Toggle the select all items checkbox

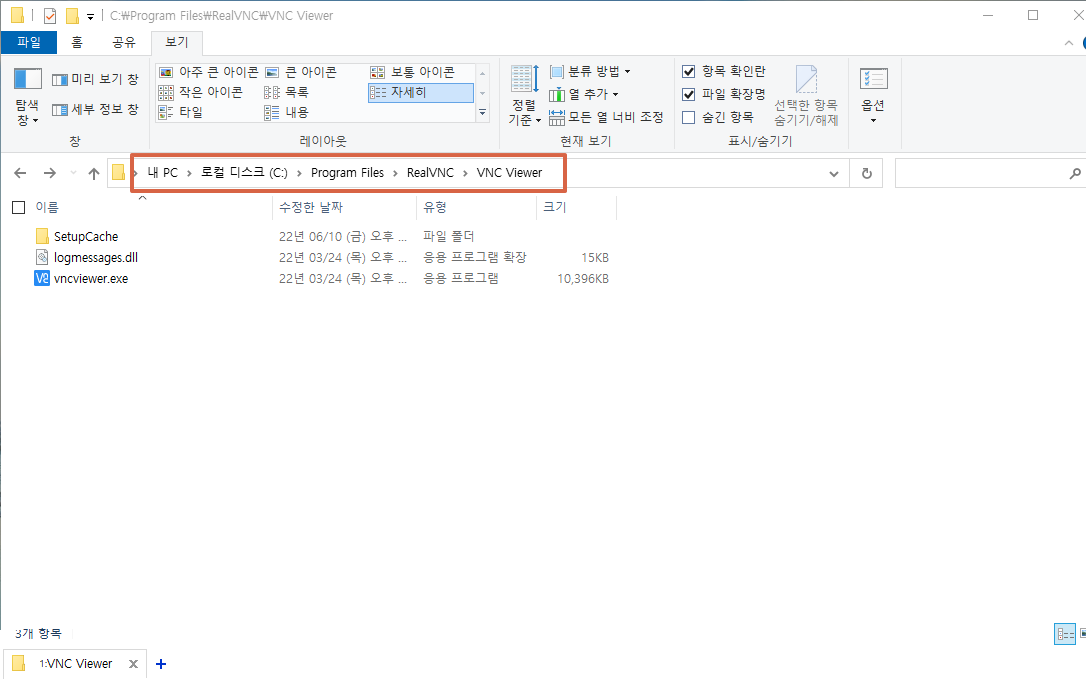(19, 207)
